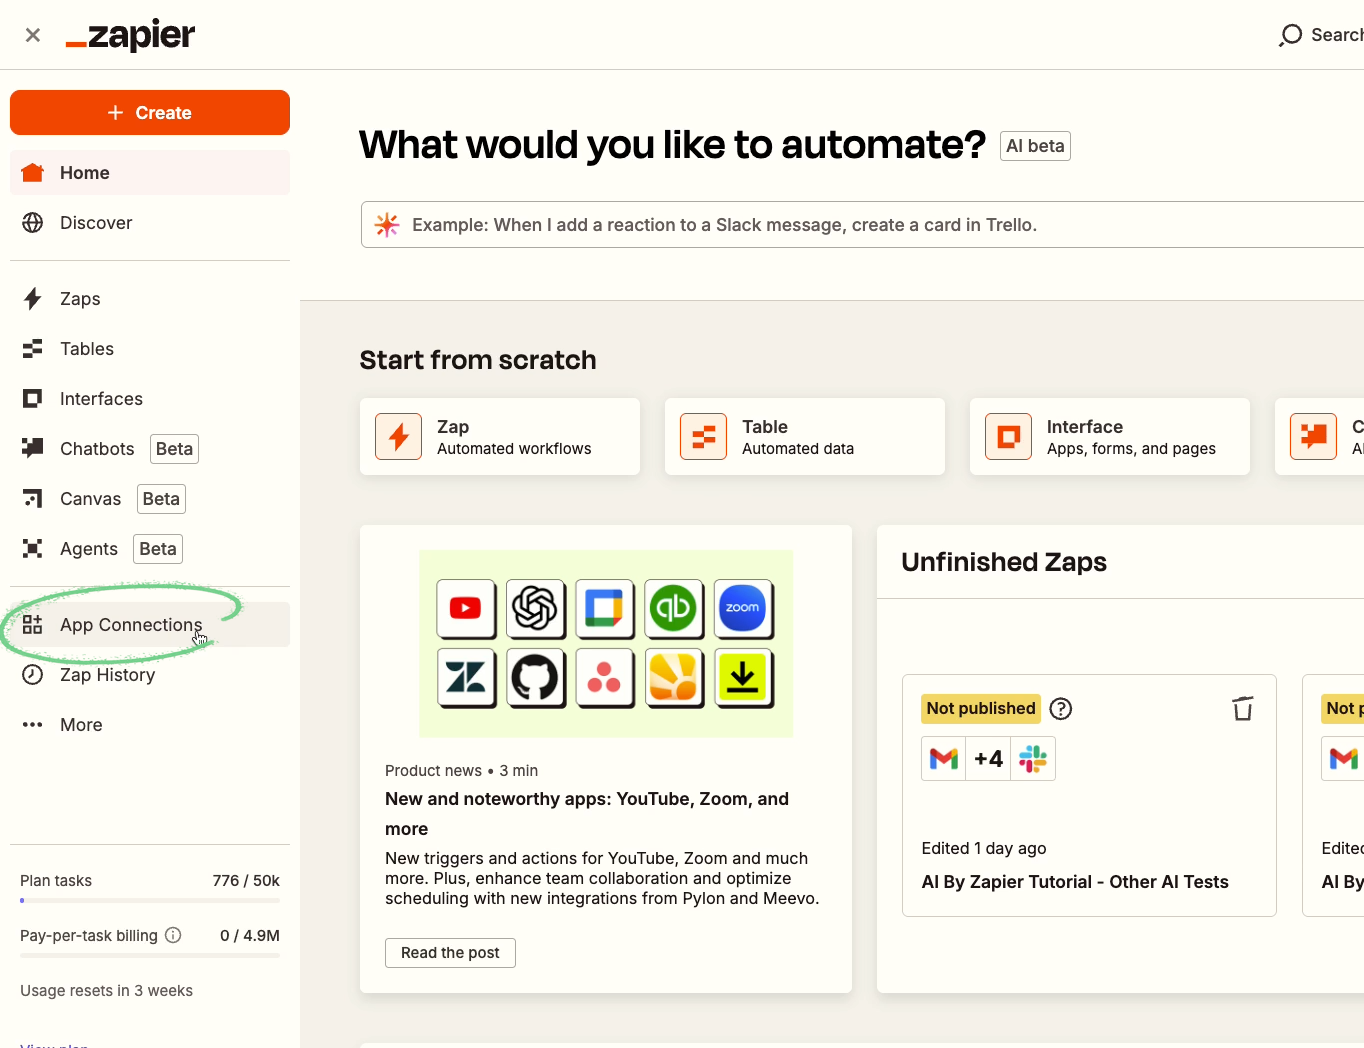The height and width of the screenshot is (1048, 1364).
Task: Open Interfaces in the sidebar
Action: pos(150,399)
